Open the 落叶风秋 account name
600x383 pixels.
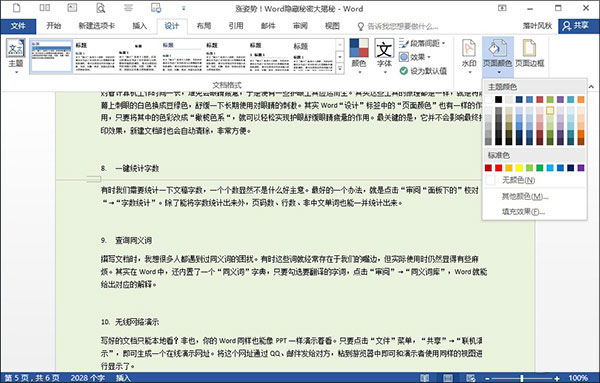tap(537, 26)
